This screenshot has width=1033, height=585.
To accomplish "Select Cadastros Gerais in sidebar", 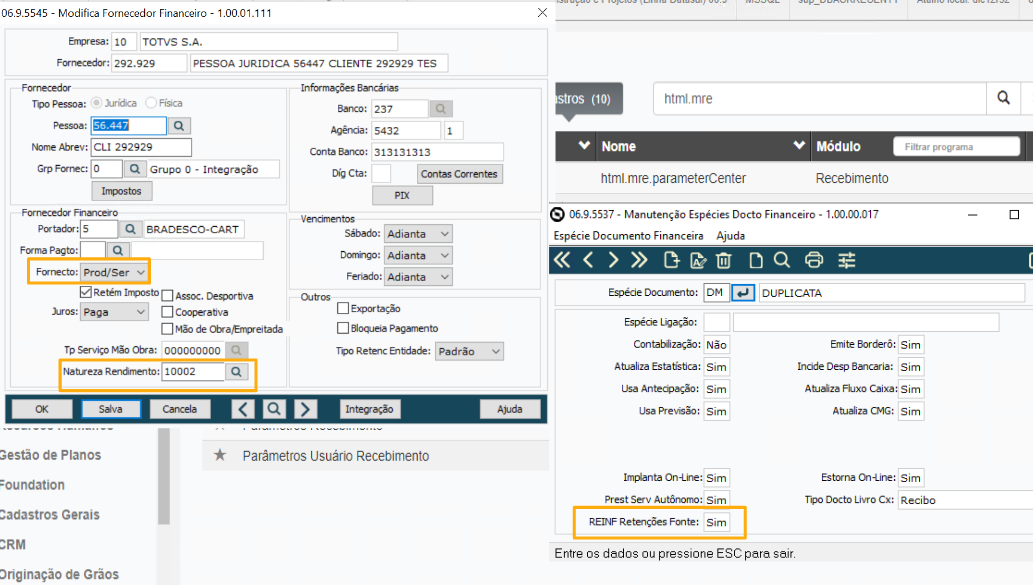I will point(50,515).
